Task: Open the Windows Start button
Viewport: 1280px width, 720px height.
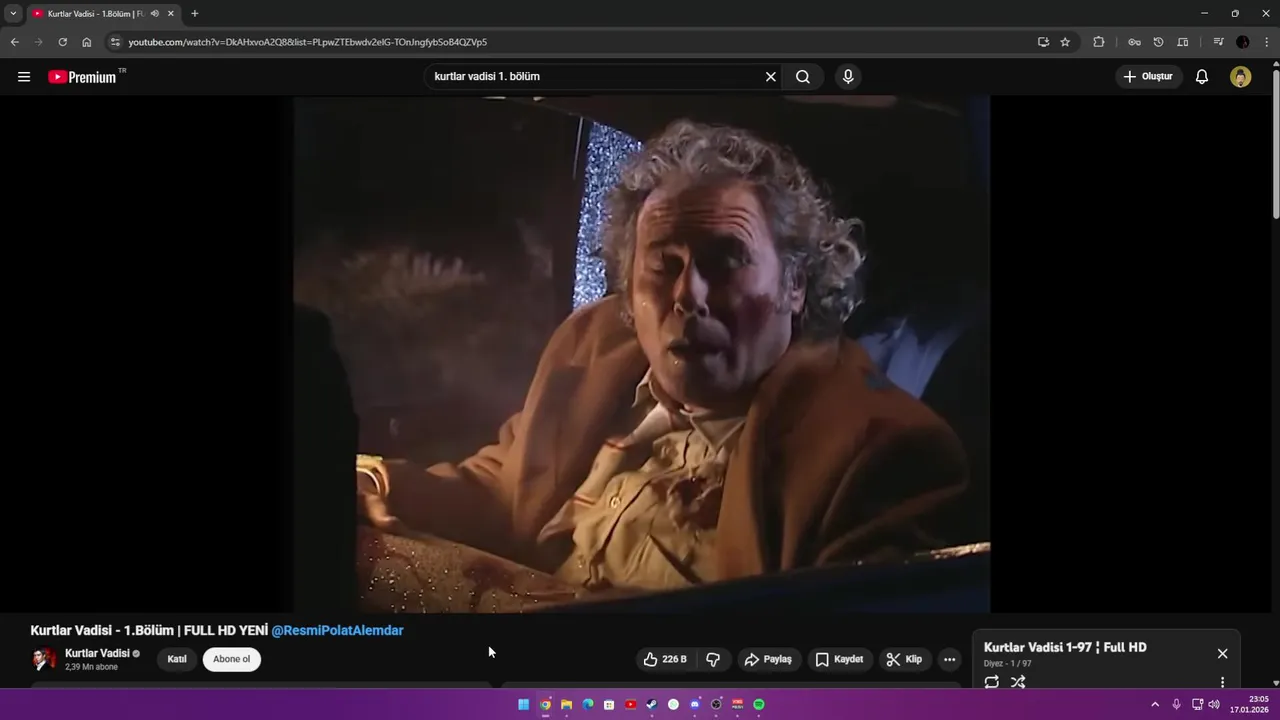Action: (524, 704)
